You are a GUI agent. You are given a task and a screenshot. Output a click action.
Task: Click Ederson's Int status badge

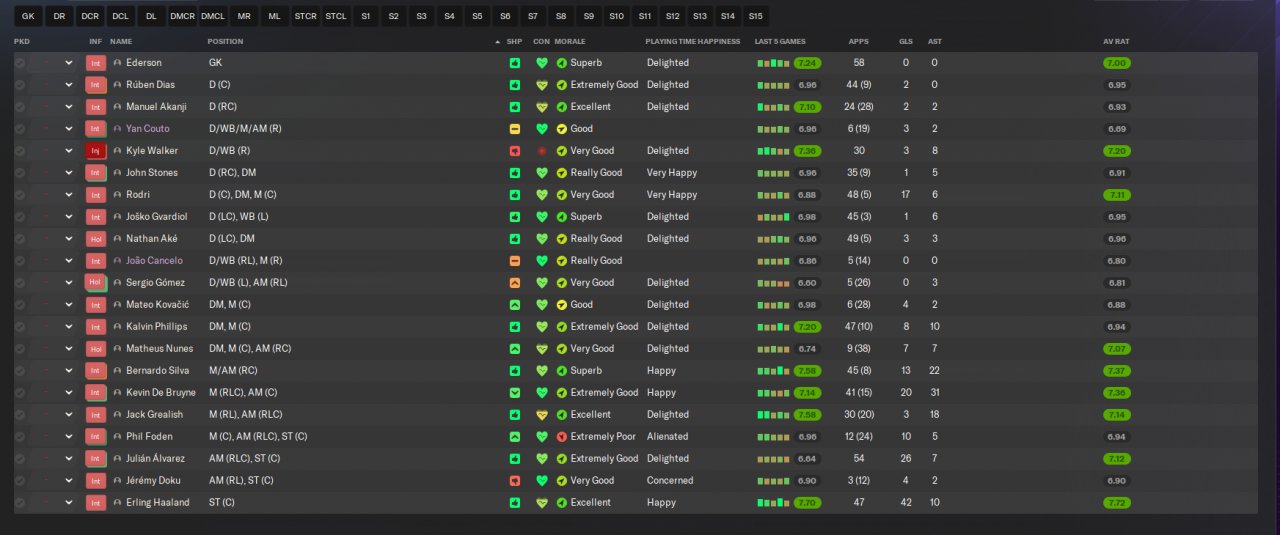[x=96, y=62]
